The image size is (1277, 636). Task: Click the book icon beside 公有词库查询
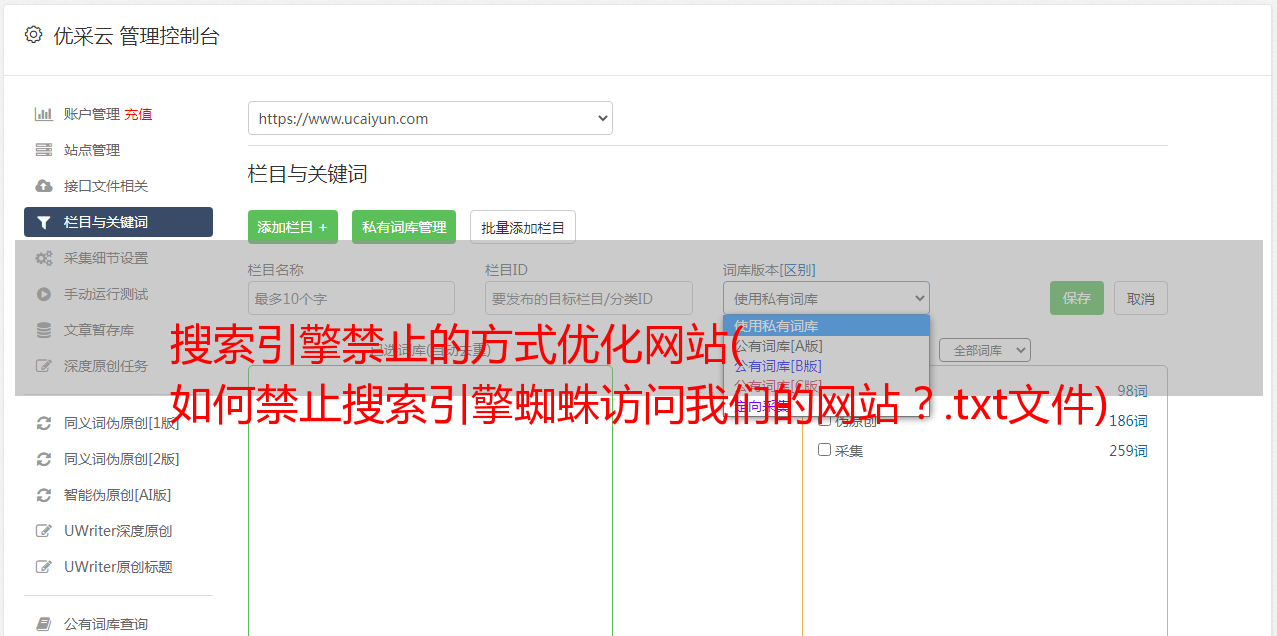43,624
